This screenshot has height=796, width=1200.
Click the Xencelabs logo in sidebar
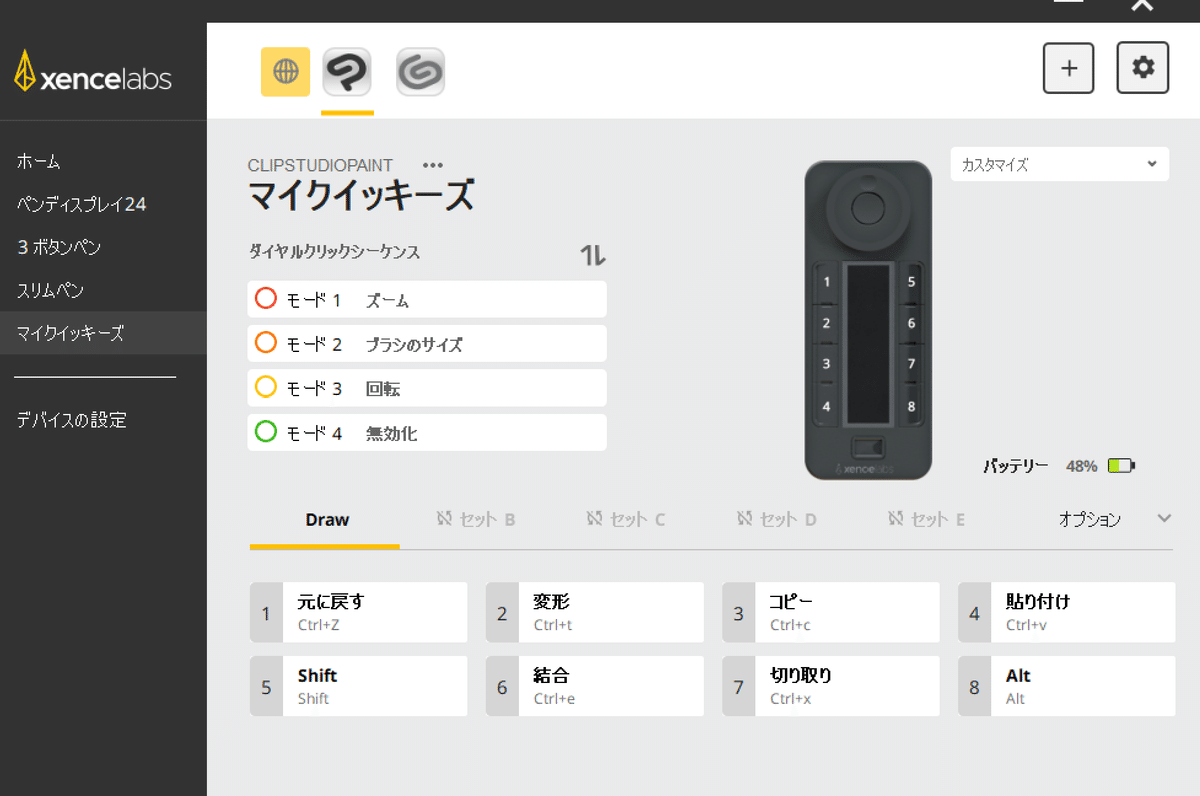tap(92, 72)
